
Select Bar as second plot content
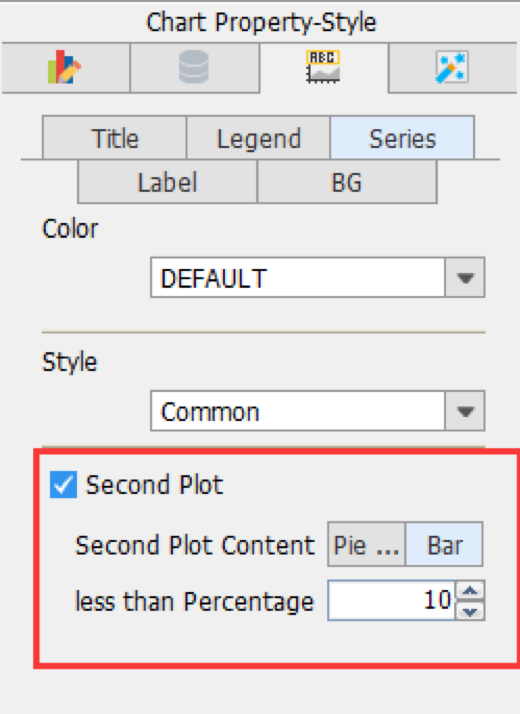(x=444, y=545)
